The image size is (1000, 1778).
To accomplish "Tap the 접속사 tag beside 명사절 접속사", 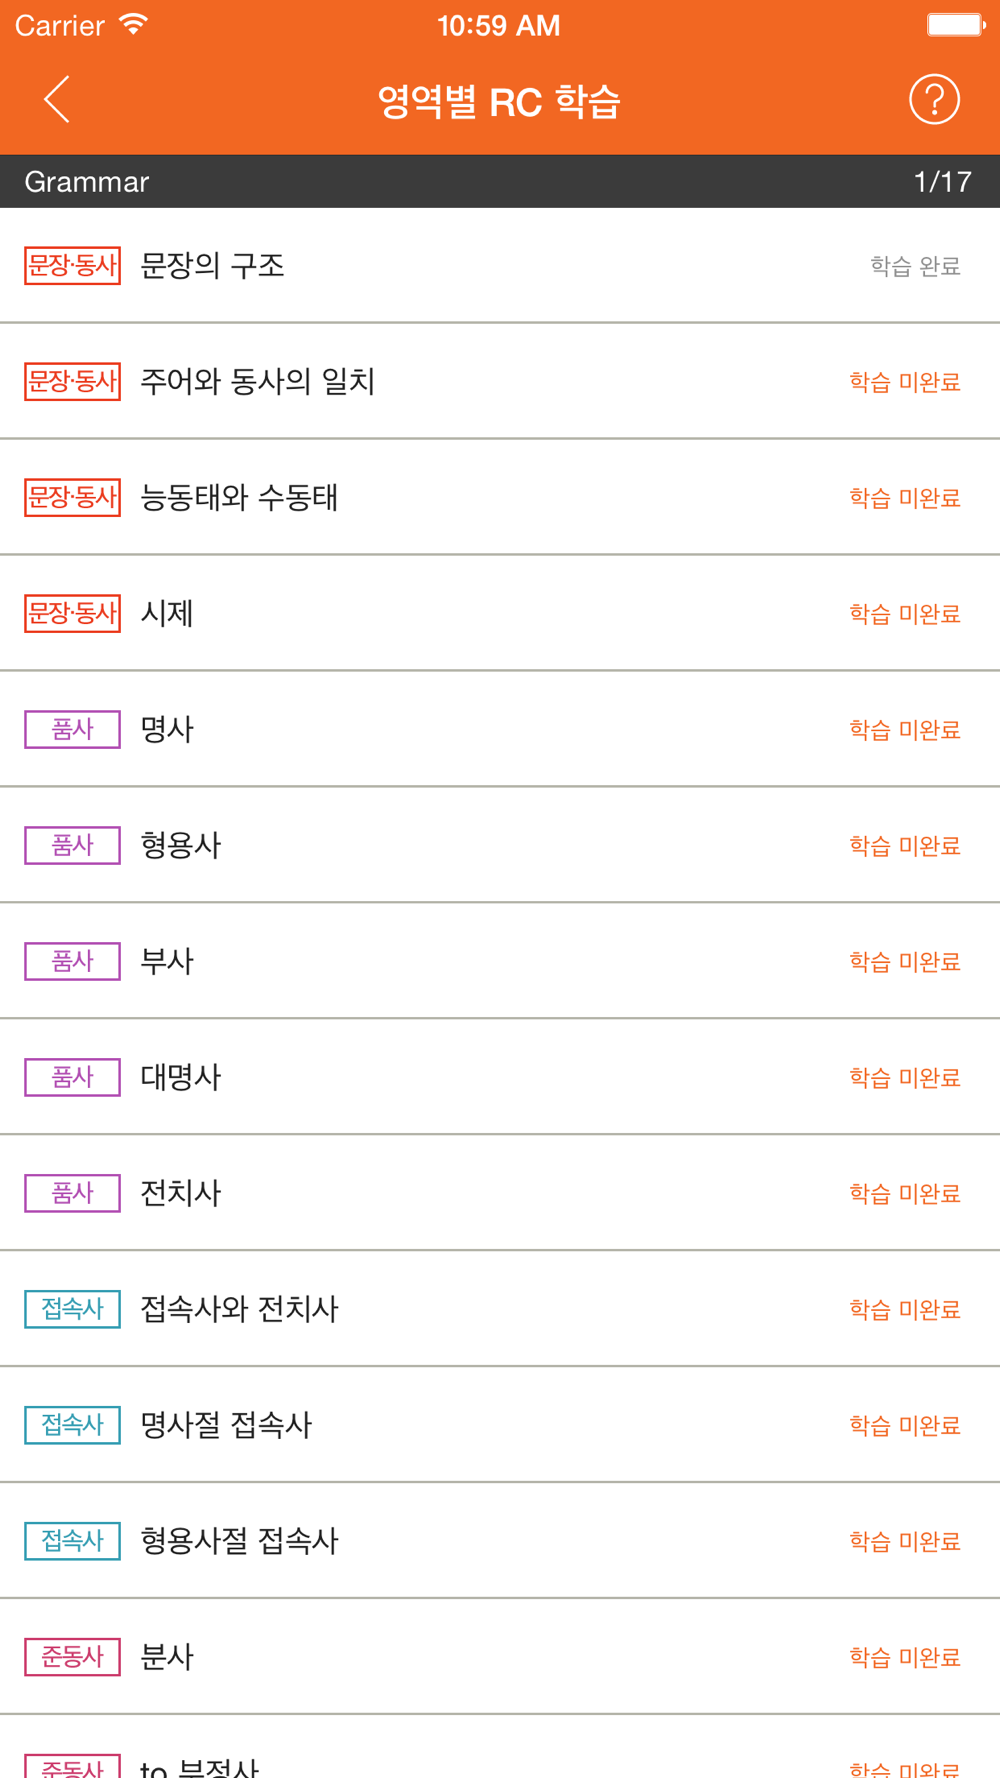I will 72,1425.
